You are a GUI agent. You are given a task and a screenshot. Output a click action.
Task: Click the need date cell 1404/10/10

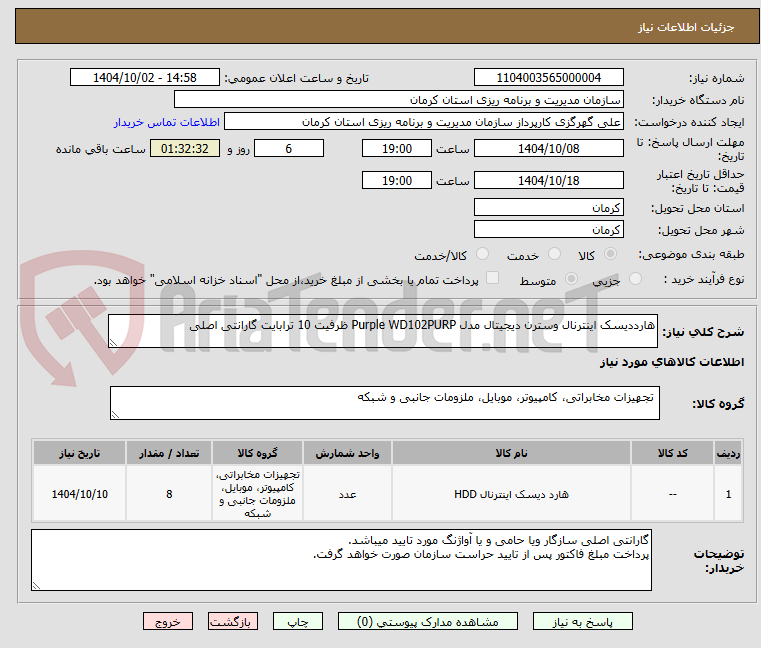[80, 494]
